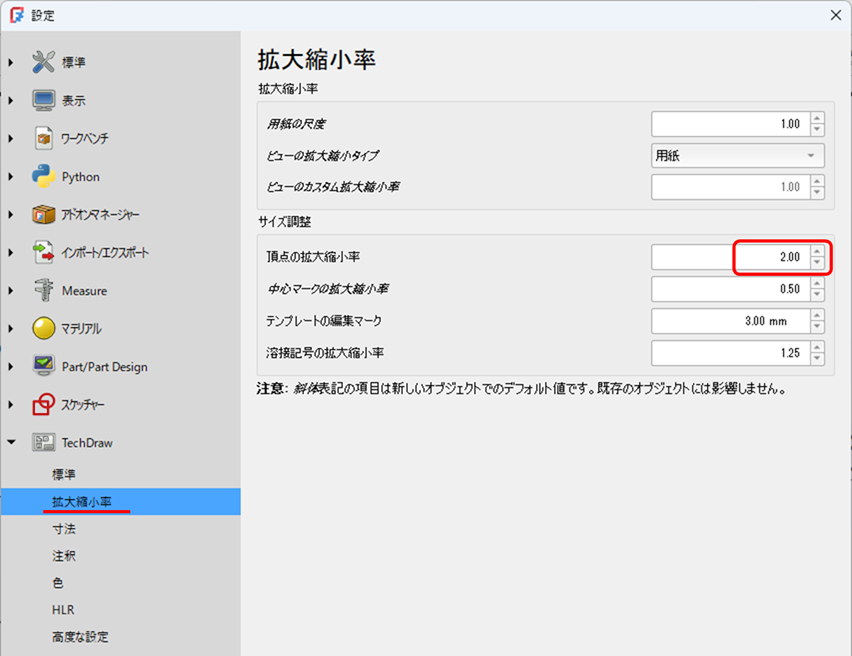
Task: Open the TechDraw 標準 sub-page
Action: [64, 474]
